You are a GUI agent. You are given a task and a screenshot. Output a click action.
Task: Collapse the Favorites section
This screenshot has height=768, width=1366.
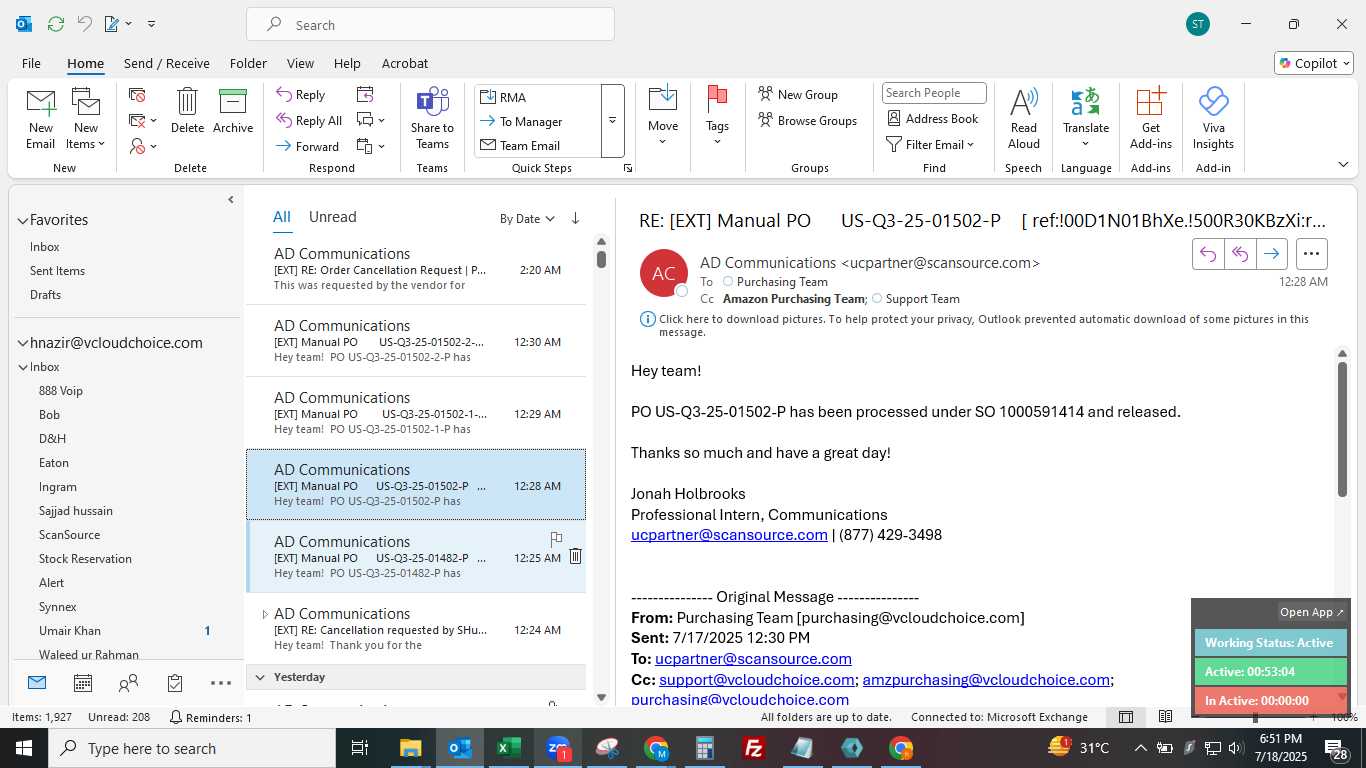tap(22, 220)
